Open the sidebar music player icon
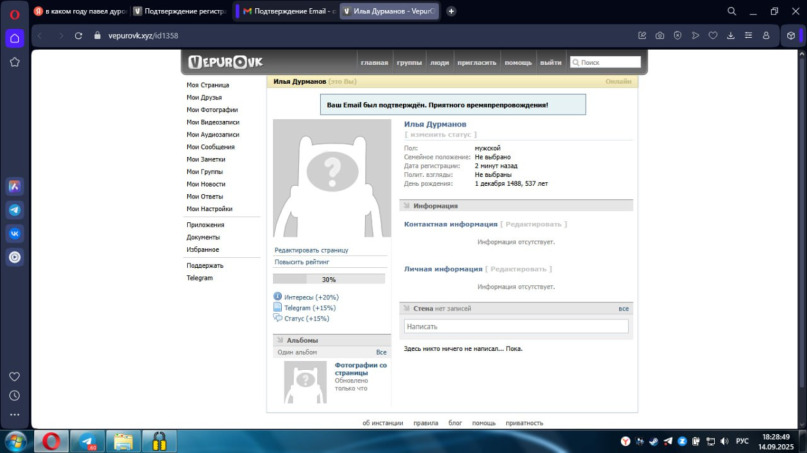This screenshot has width=807, height=453. 15,257
